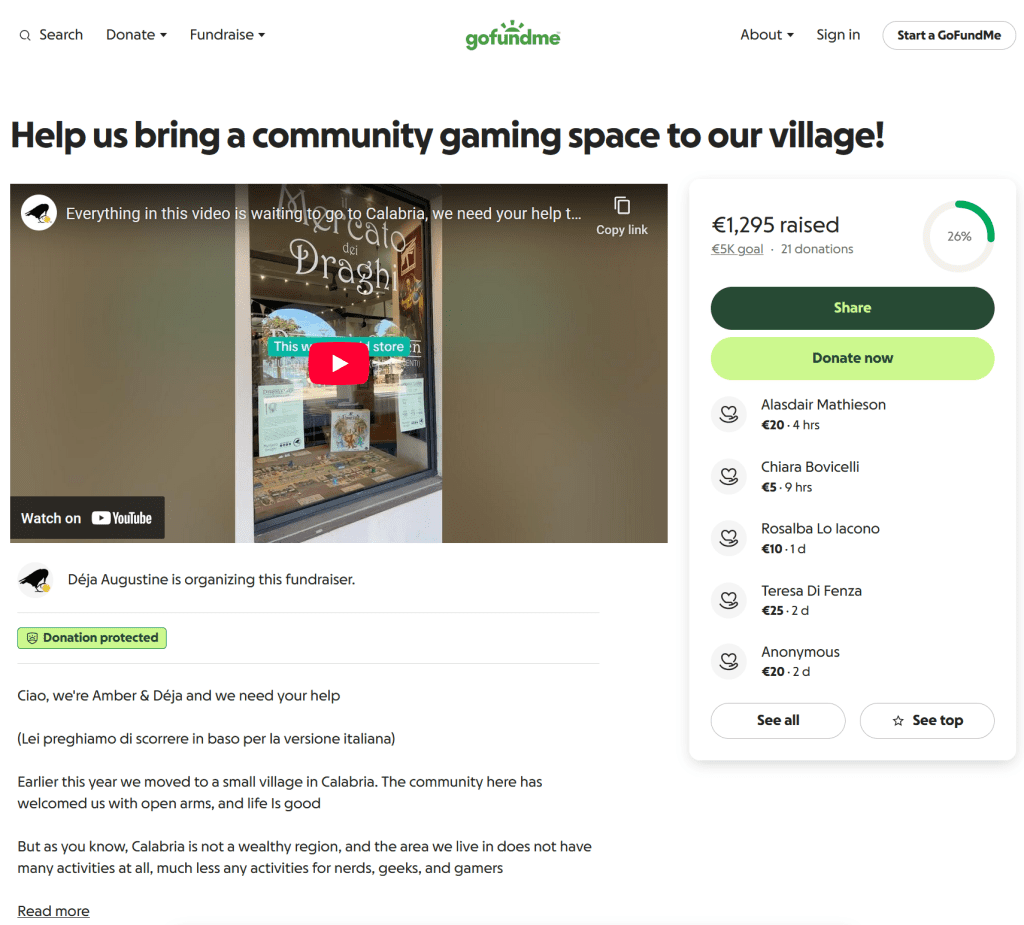Expand the Fundraise dropdown menu
Image resolution: width=1024 pixels, height=925 pixels.
[x=227, y=35]
